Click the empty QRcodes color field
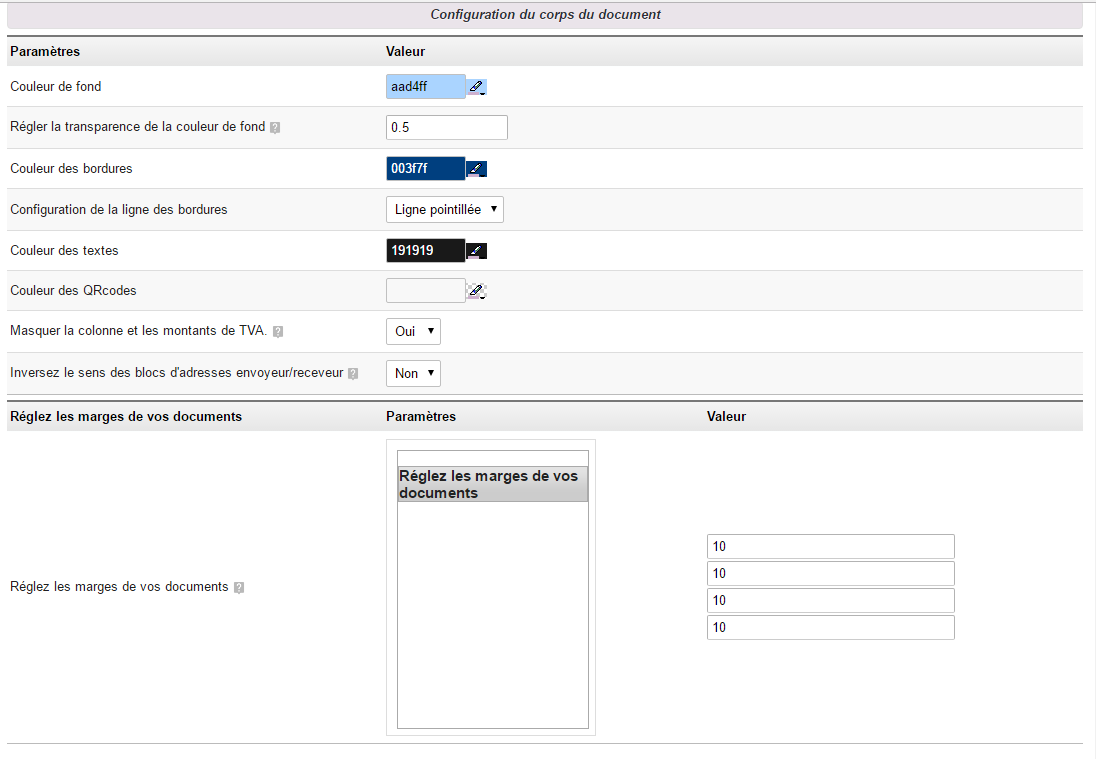The width and height of the screenshot is (1096, 759). [425, 291]
